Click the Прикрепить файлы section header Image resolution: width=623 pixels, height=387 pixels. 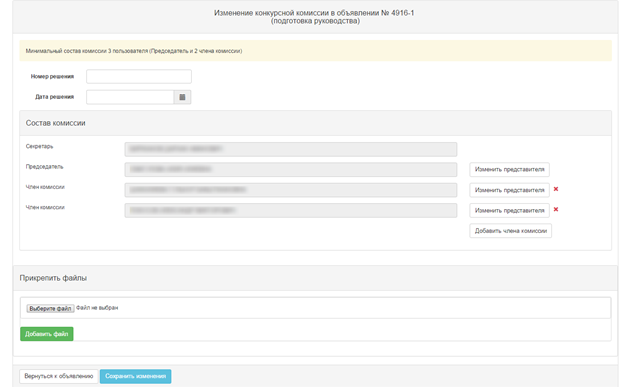[x=315, y=278]
